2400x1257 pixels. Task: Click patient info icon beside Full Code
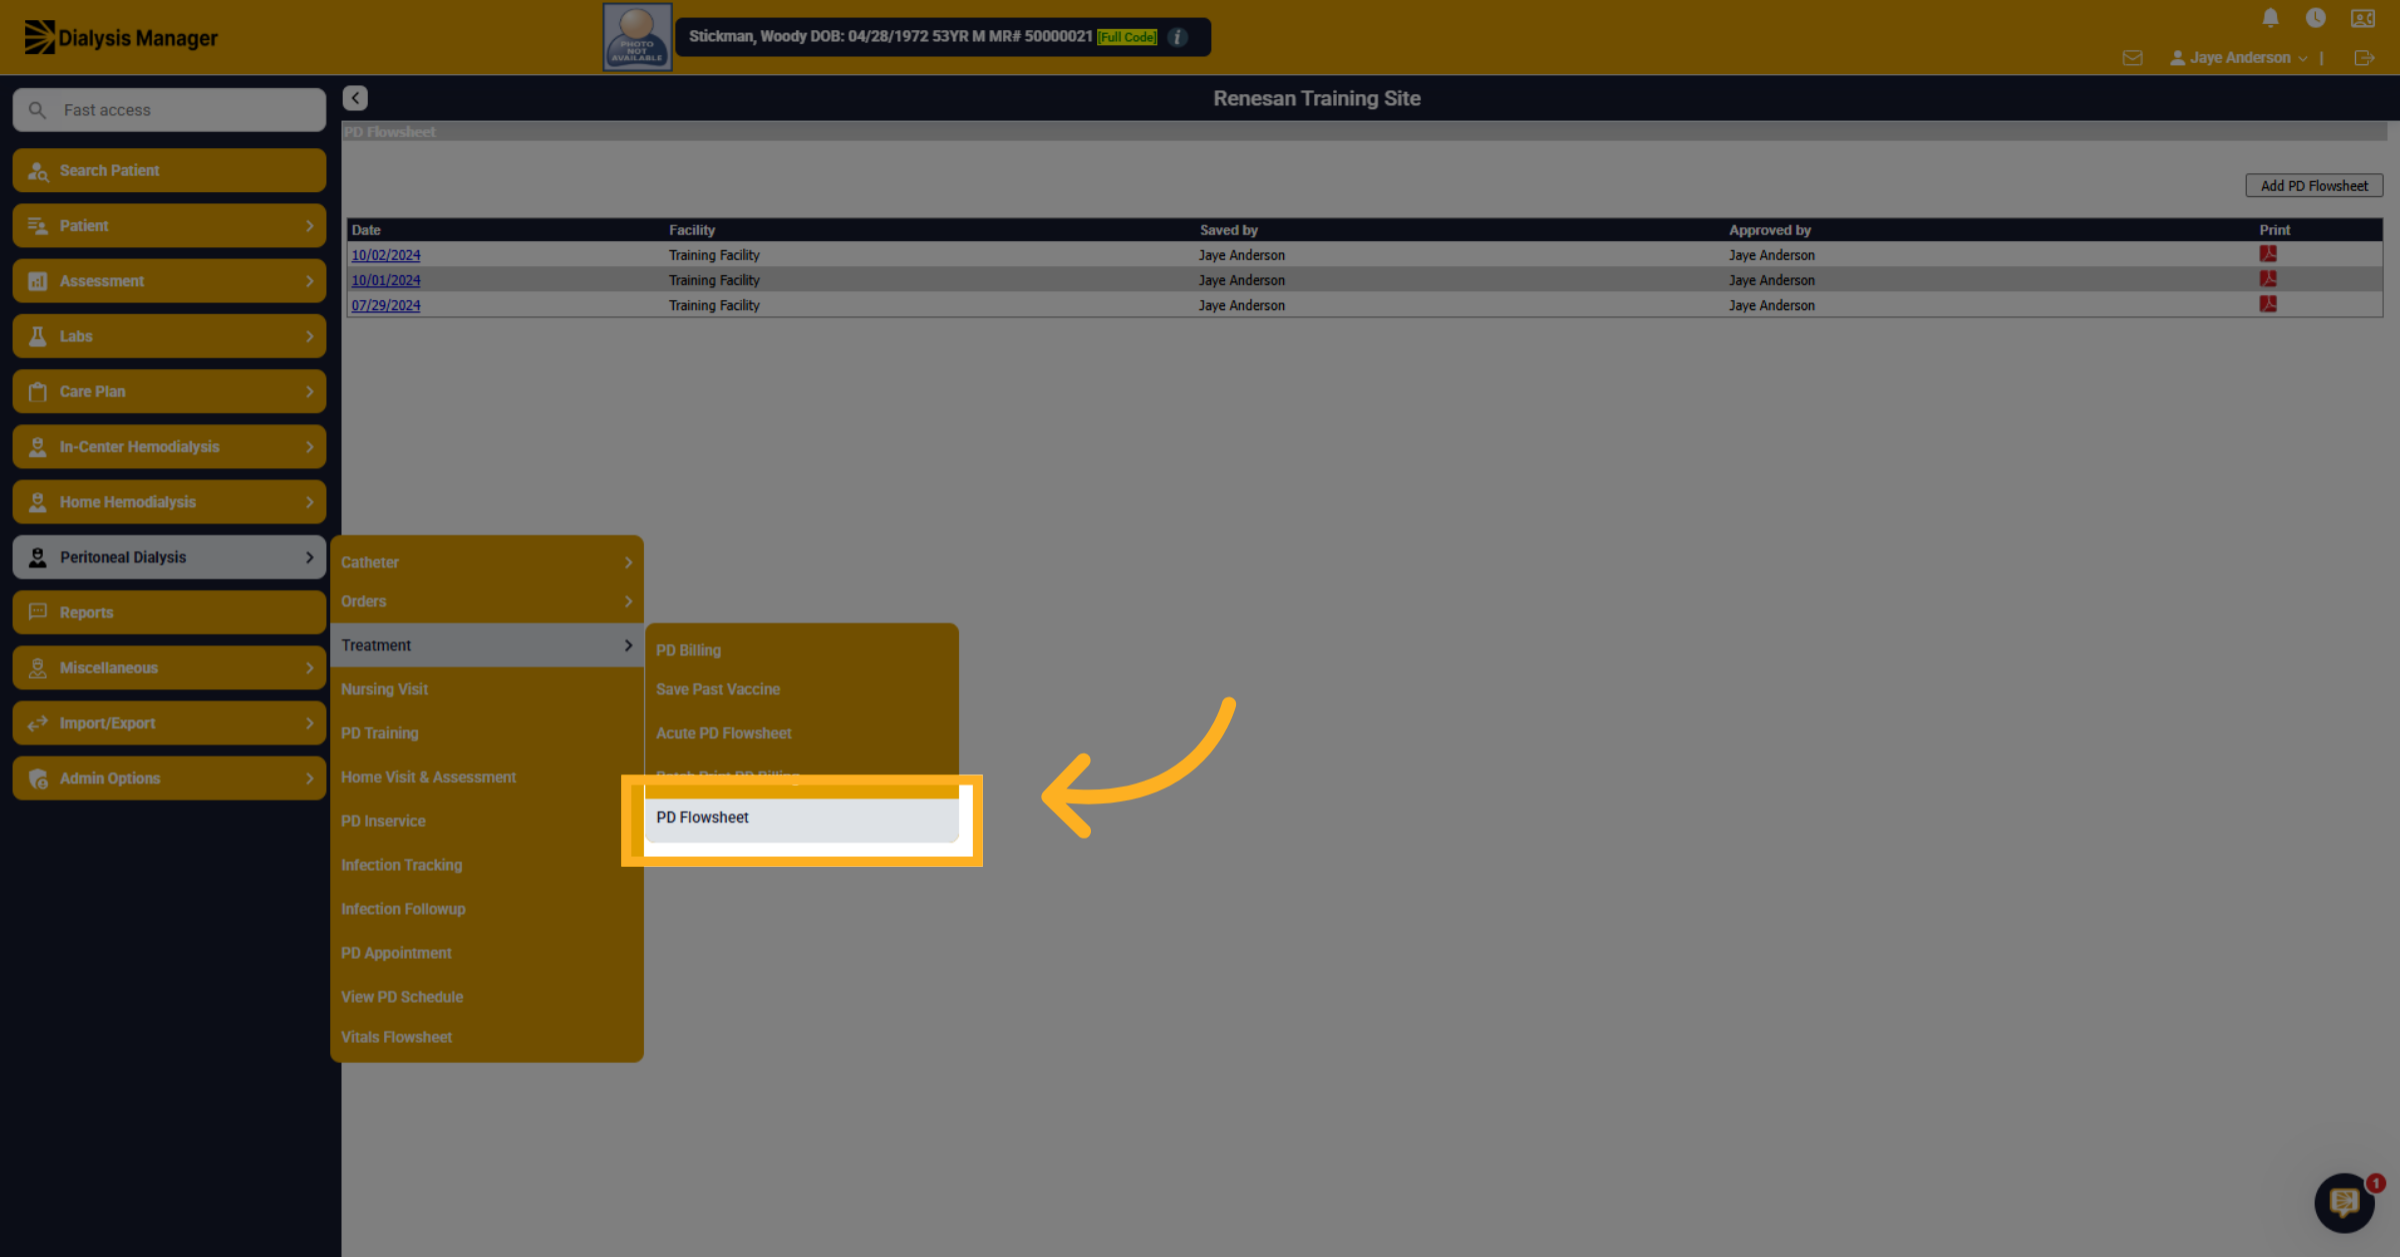click(x=1178, y=37)
